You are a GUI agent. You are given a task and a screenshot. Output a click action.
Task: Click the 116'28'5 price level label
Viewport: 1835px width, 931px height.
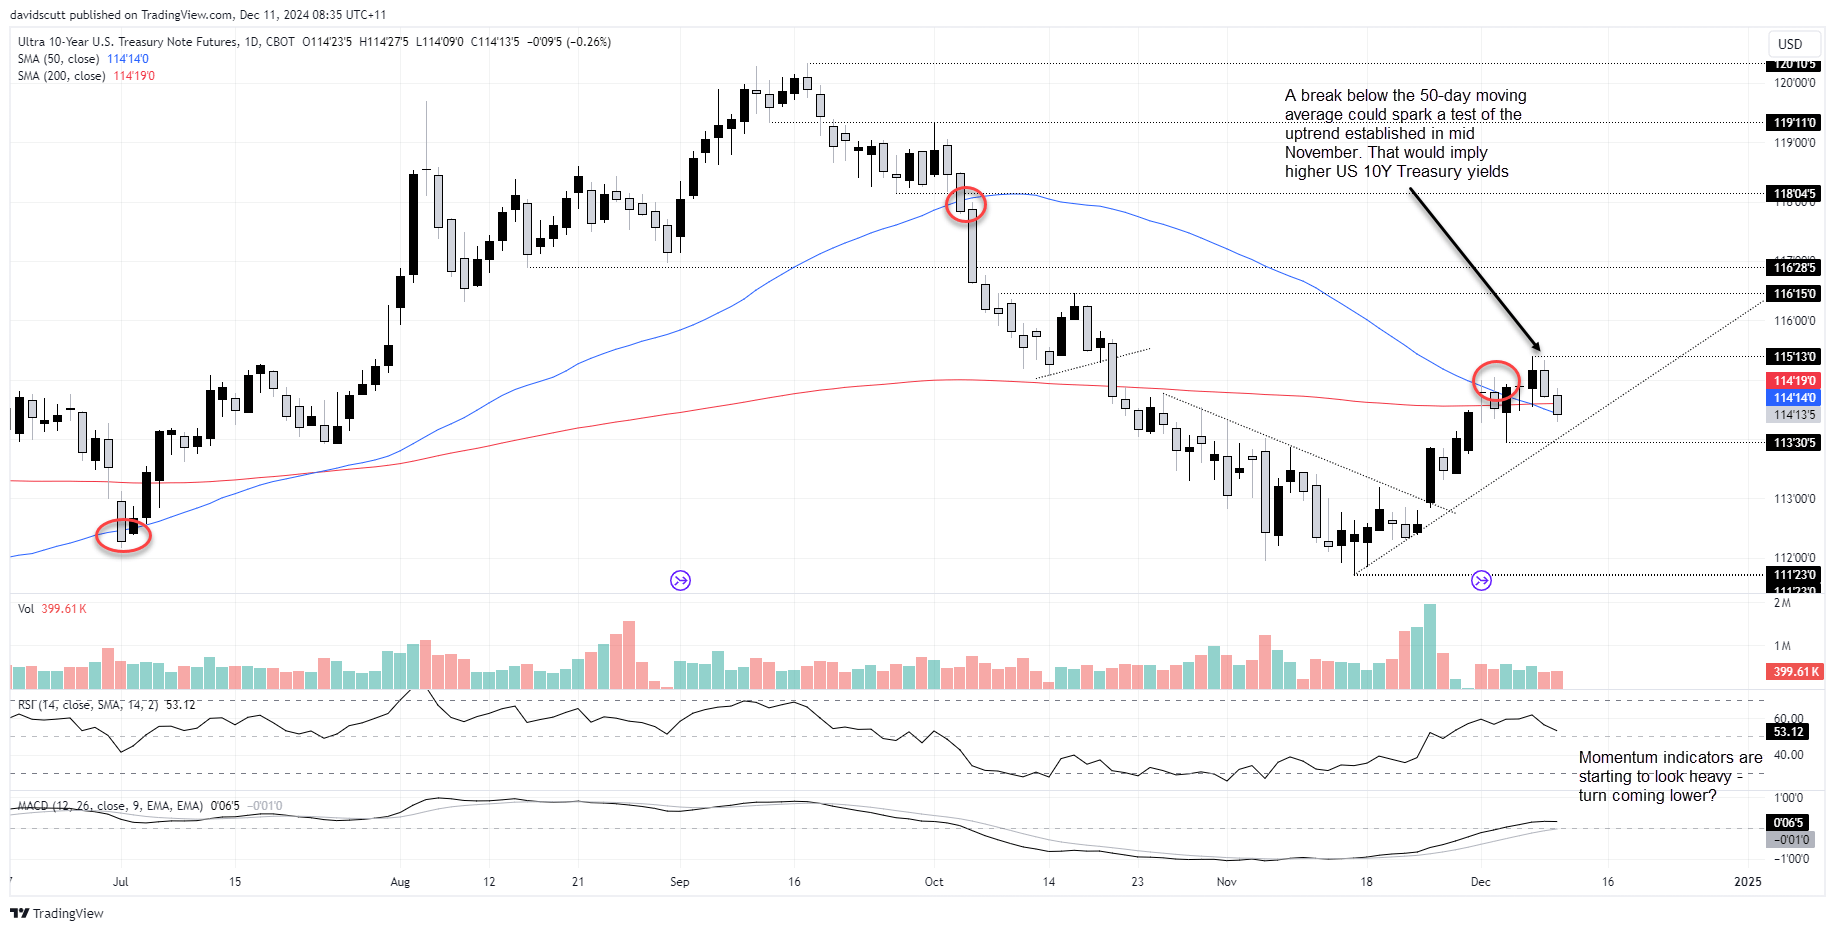click(x=1794, y=267)
